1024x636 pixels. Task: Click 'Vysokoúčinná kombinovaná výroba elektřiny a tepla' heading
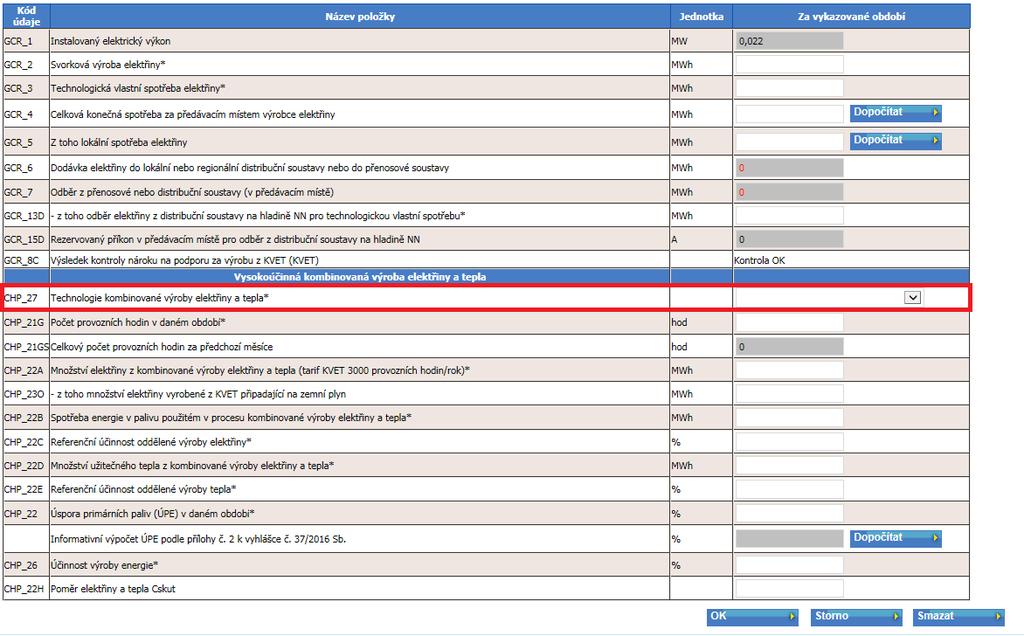(360, 277)
